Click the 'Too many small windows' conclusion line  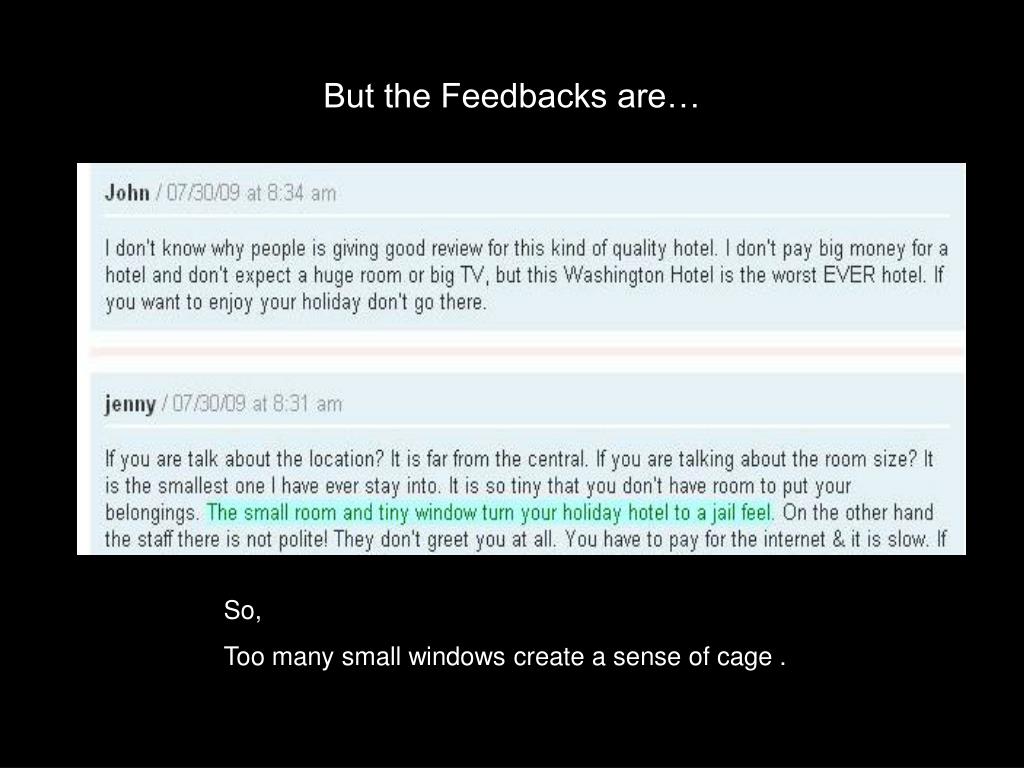[x=504, y=656]
